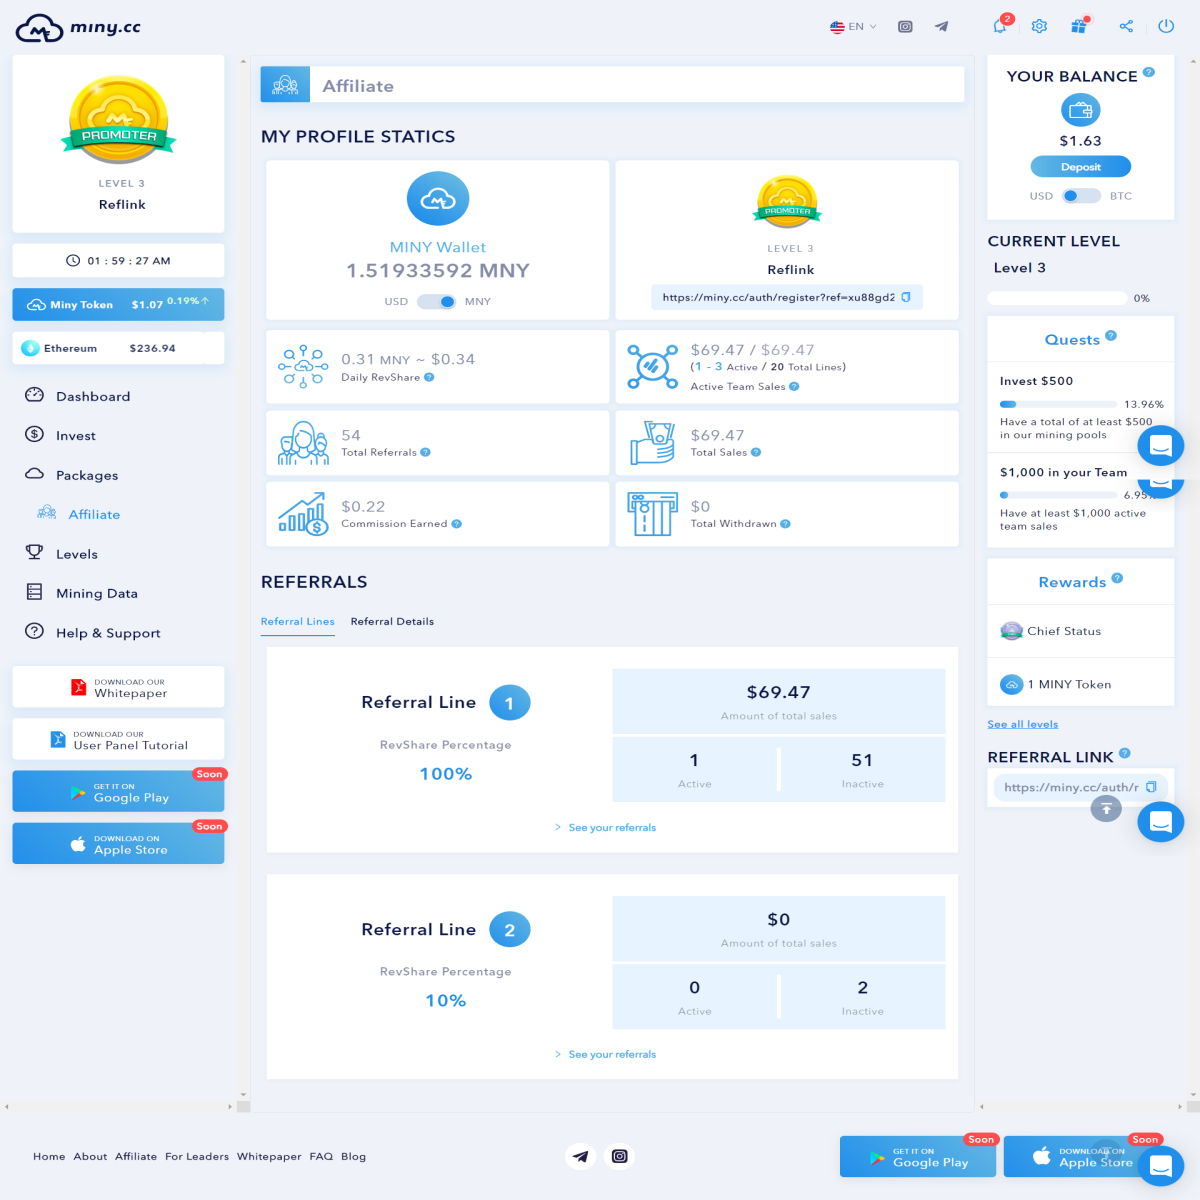The width and height of the screenshot is (1200, 1200).
Task: Switch to the Referral Details tab
Action: coord(392,621)
